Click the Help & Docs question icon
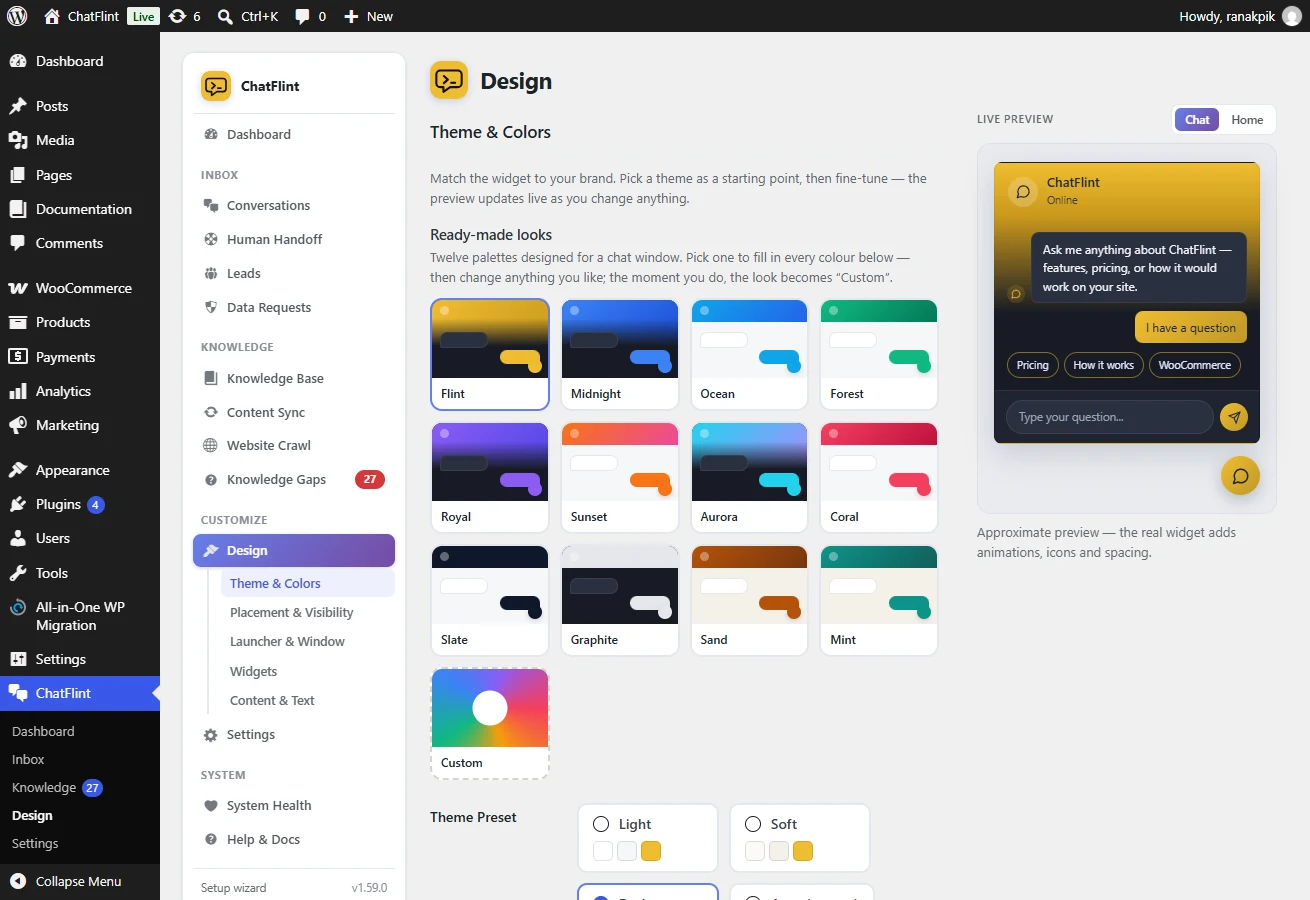Image resolution: width=1310 pixels, height=900 pixels. (211, 839)
